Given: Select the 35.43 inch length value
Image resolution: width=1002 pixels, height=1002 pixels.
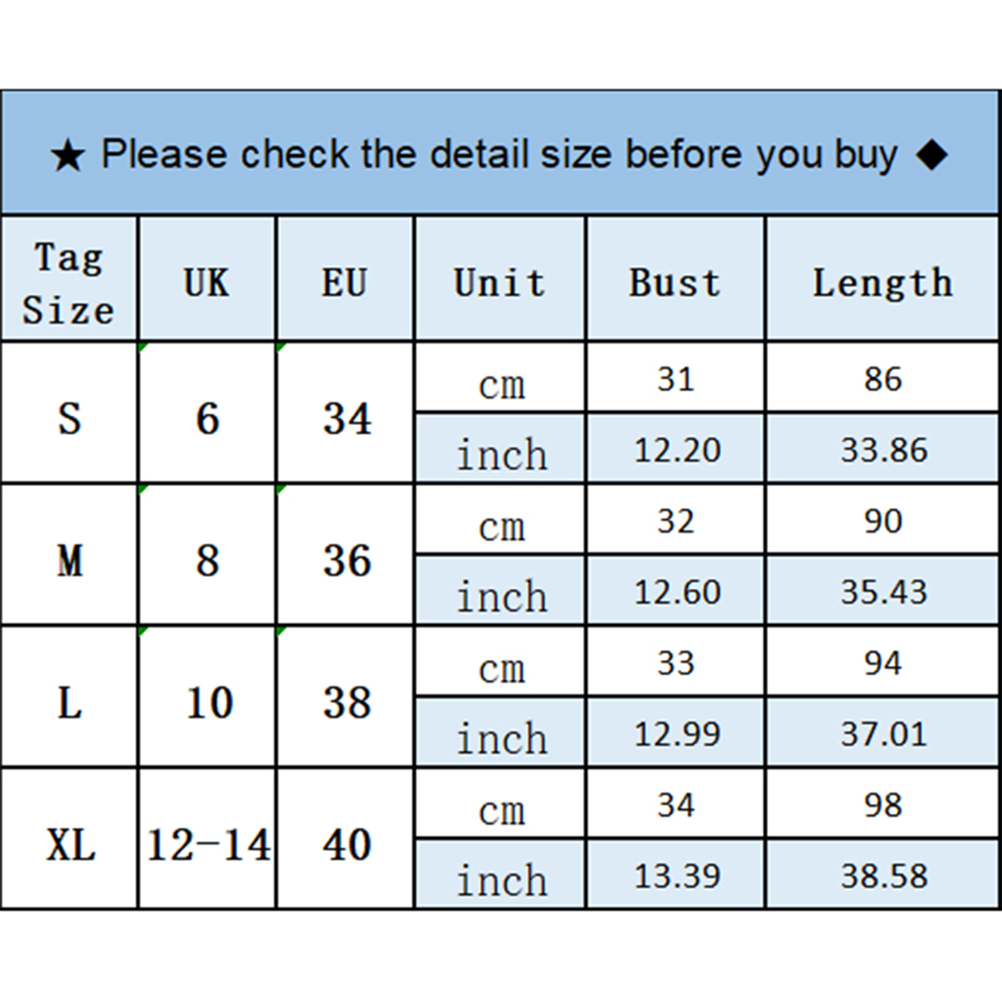Looking at the screenshot, I should point(883,592).
